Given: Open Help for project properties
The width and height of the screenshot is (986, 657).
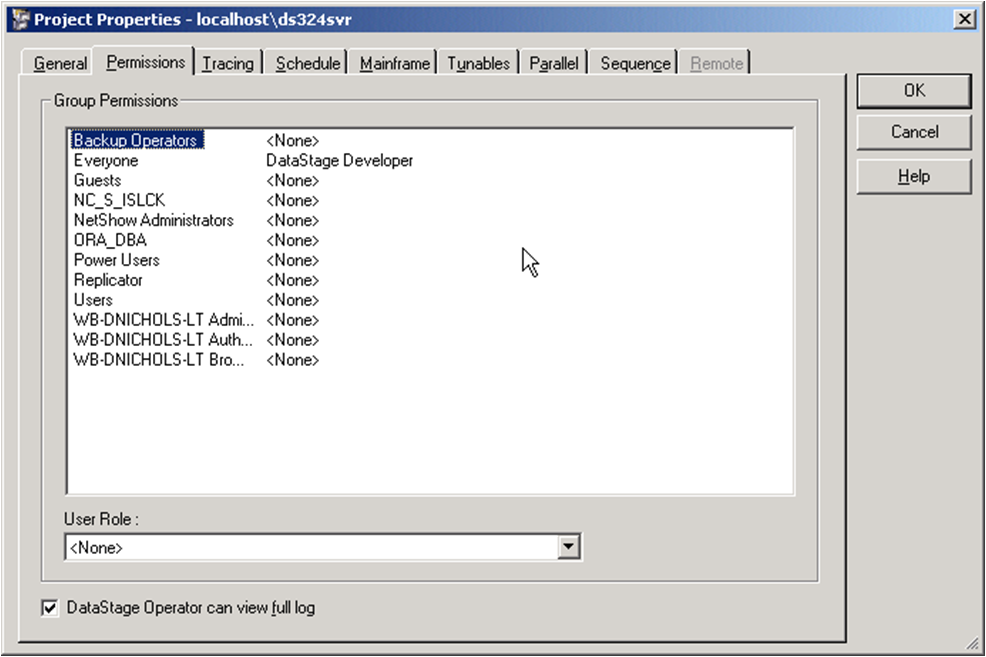Looking at the screenshot, I should pos(914,177).
